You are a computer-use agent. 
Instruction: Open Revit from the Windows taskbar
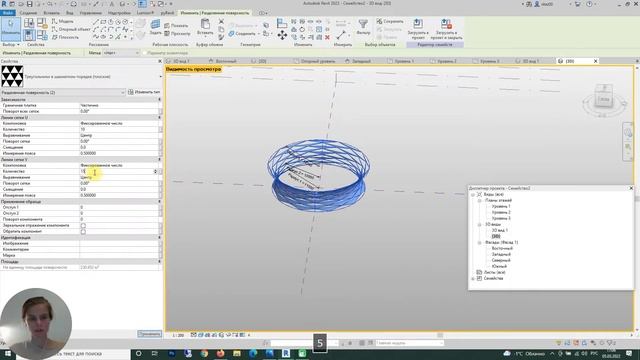[286, 353]
